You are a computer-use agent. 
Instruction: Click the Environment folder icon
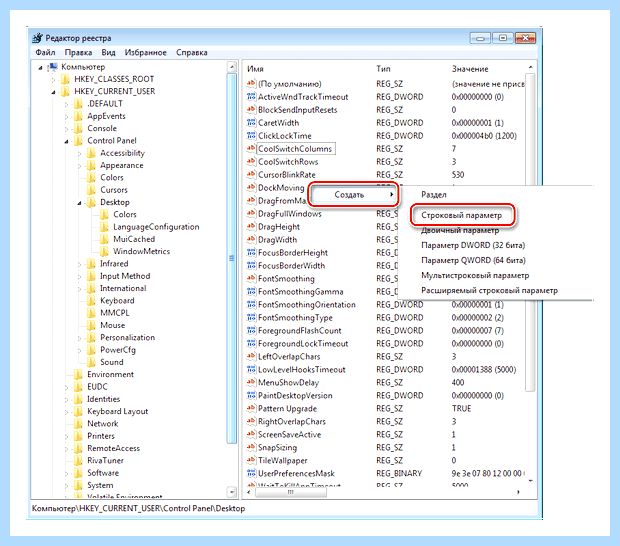78,374
